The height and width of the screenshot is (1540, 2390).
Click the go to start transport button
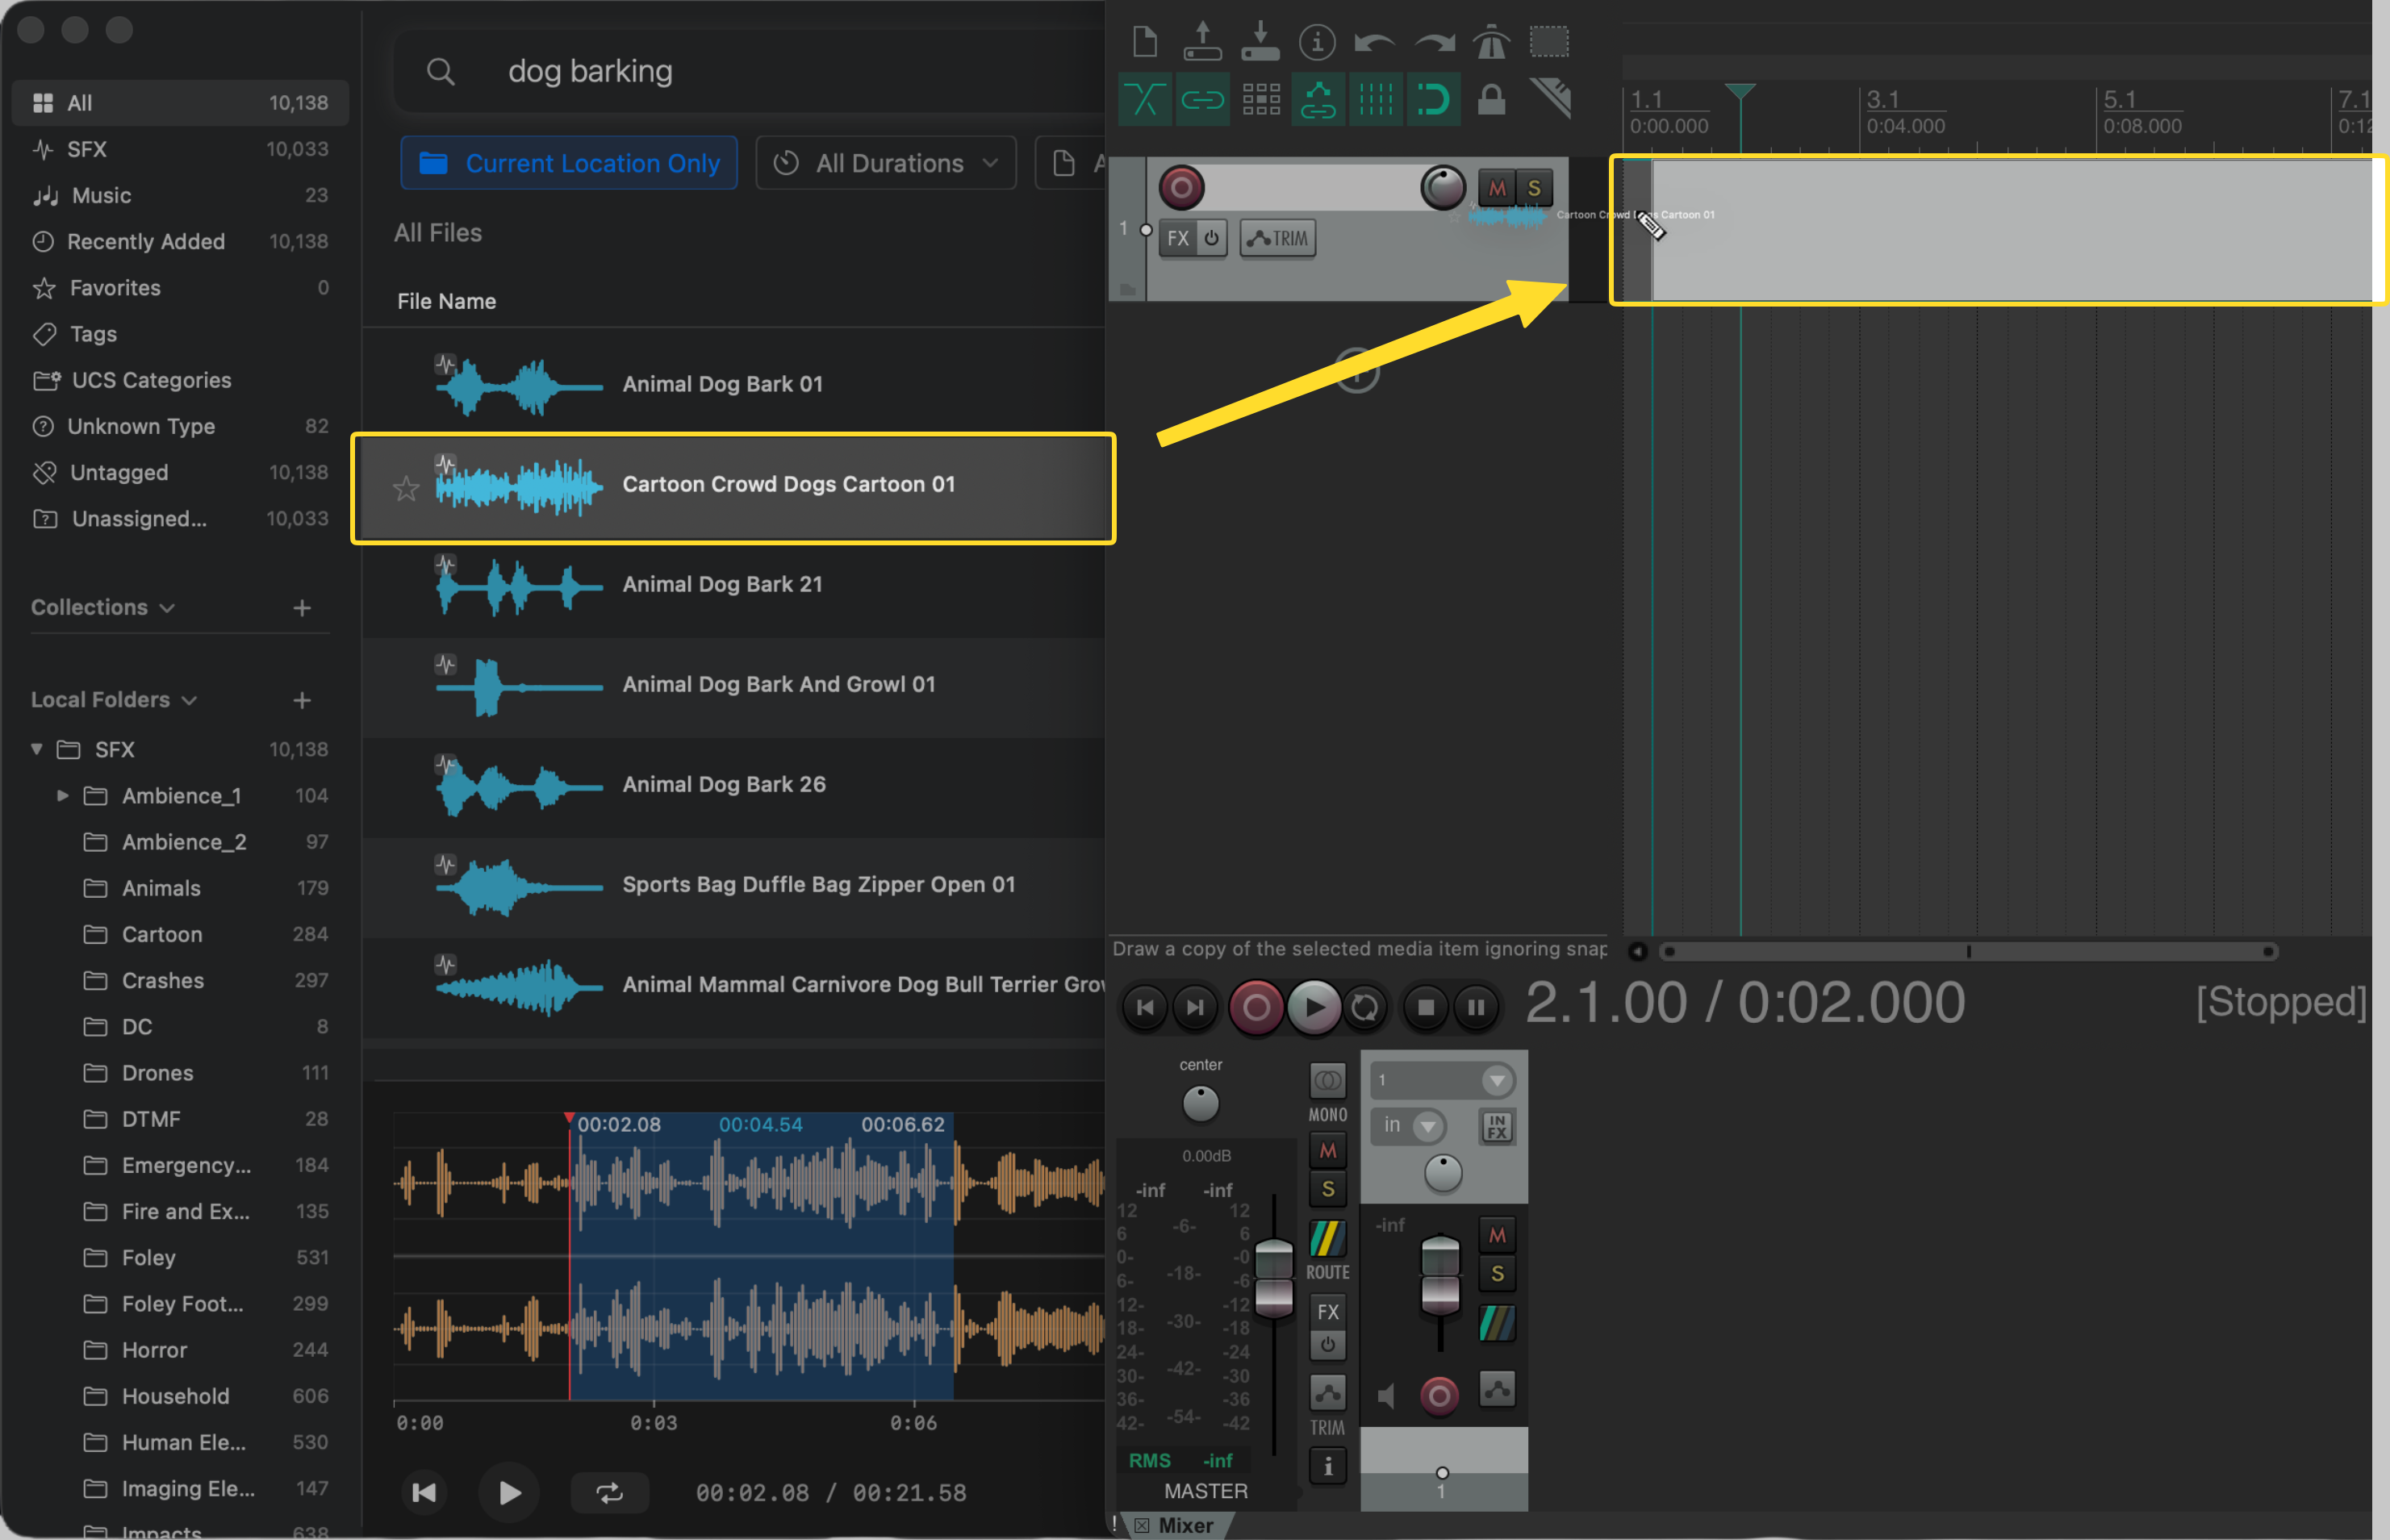point(1144,1007)
